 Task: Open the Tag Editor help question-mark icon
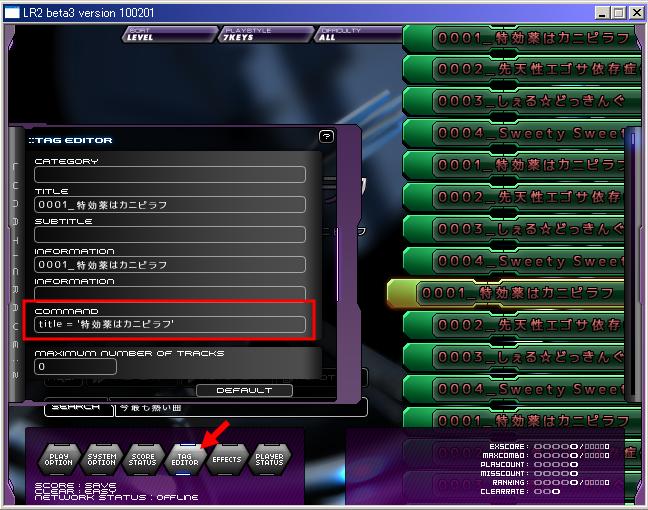326,136
